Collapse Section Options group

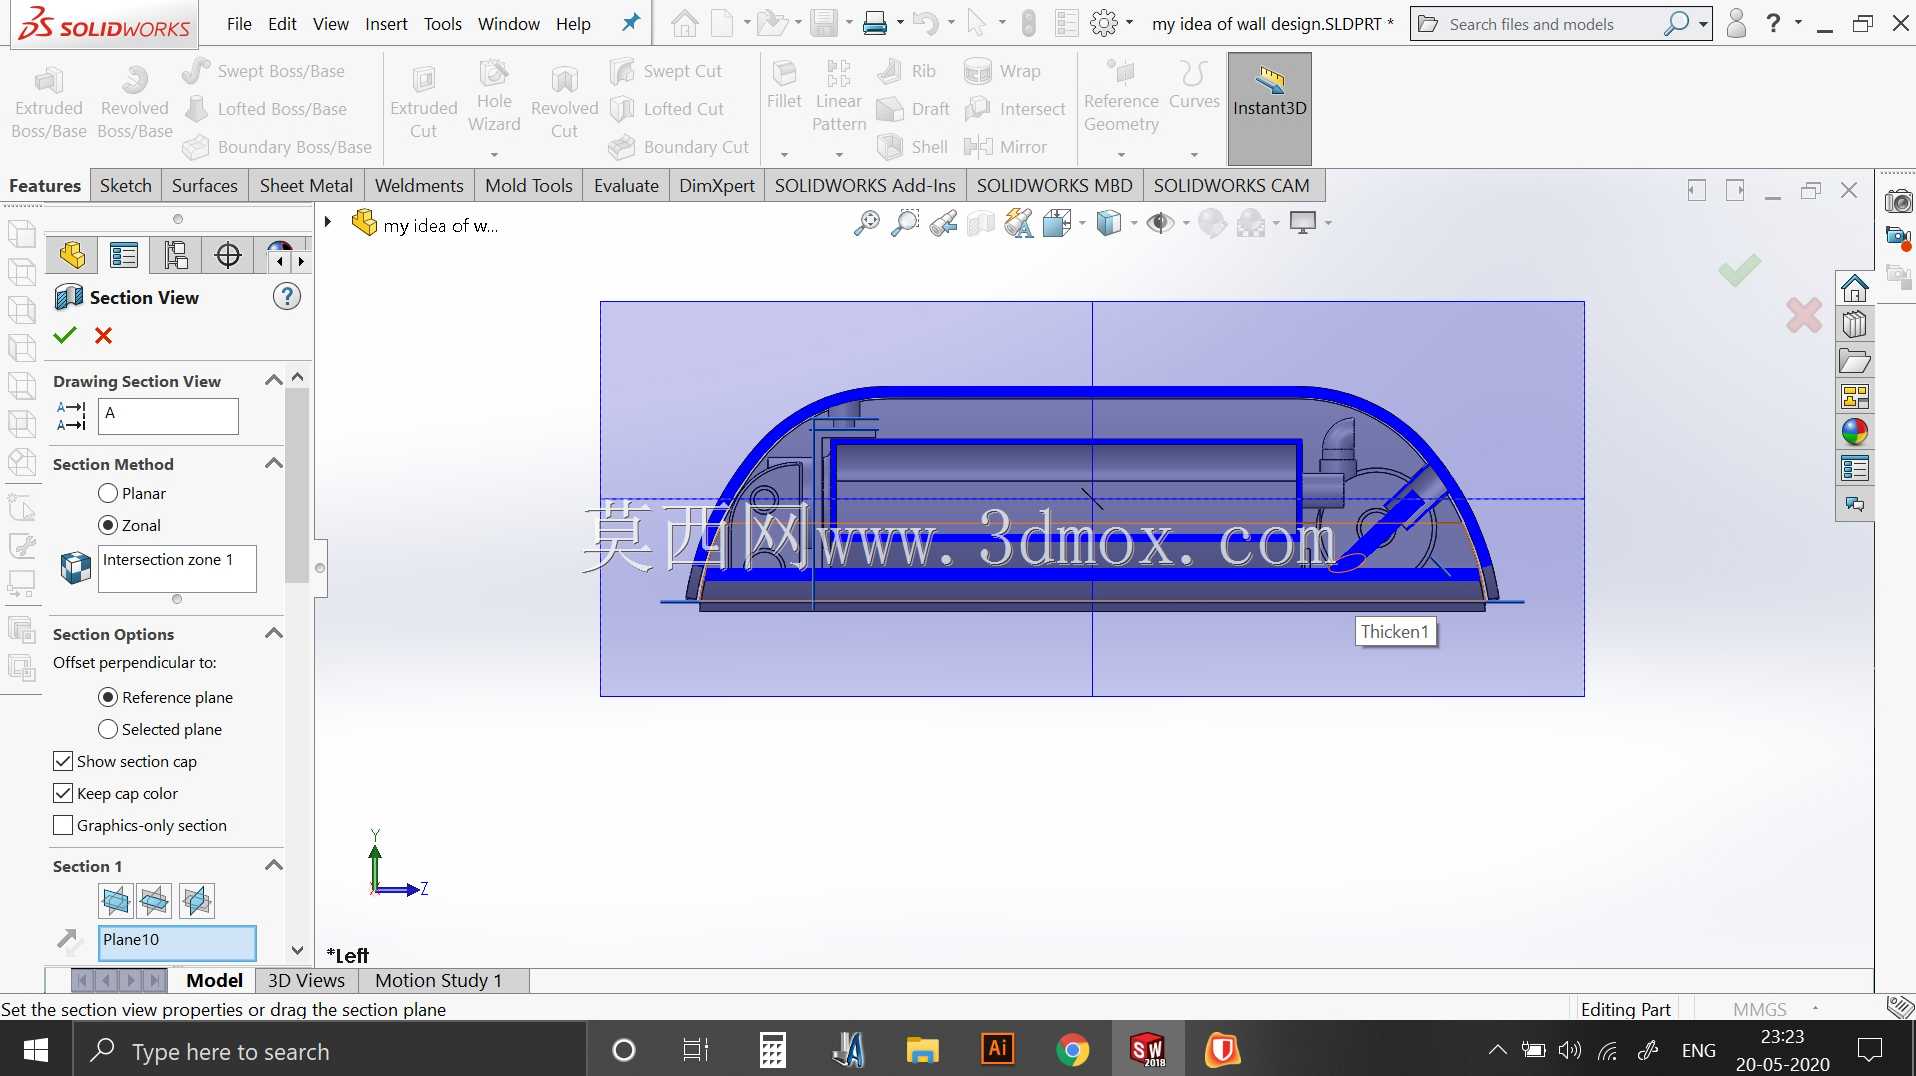point(273,633)
